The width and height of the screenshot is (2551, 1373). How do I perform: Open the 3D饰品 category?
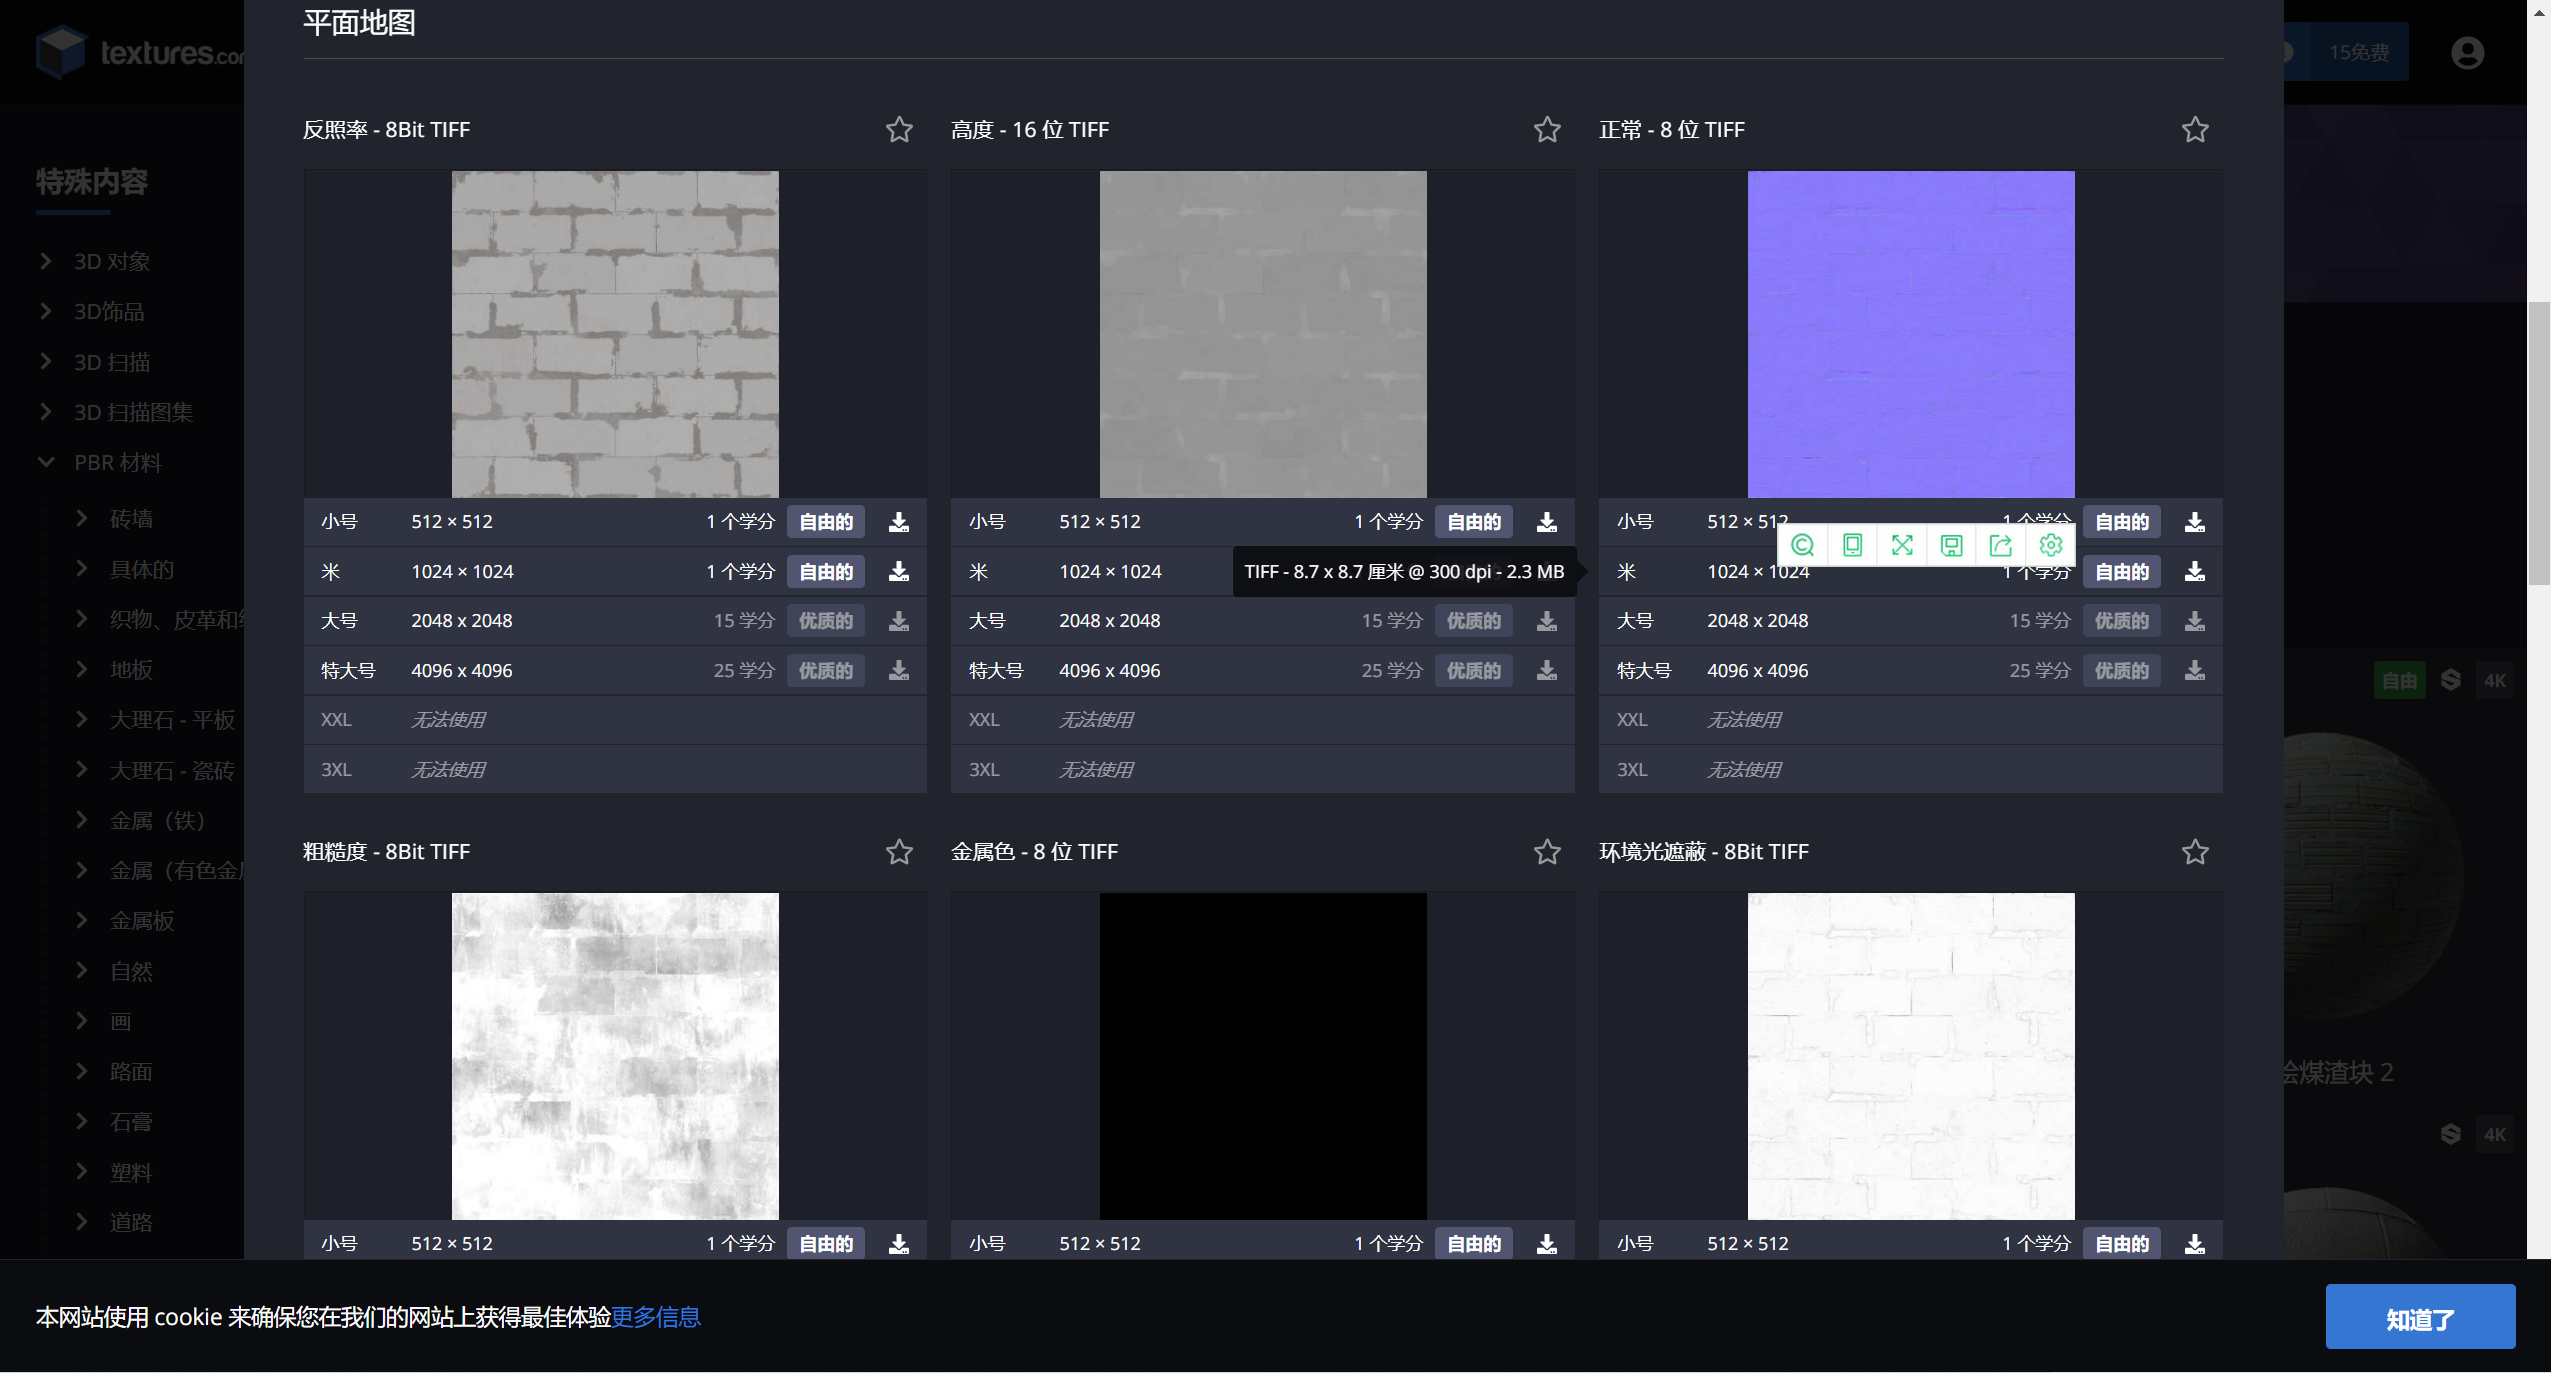pyautogui.click(x=109, y=312)
